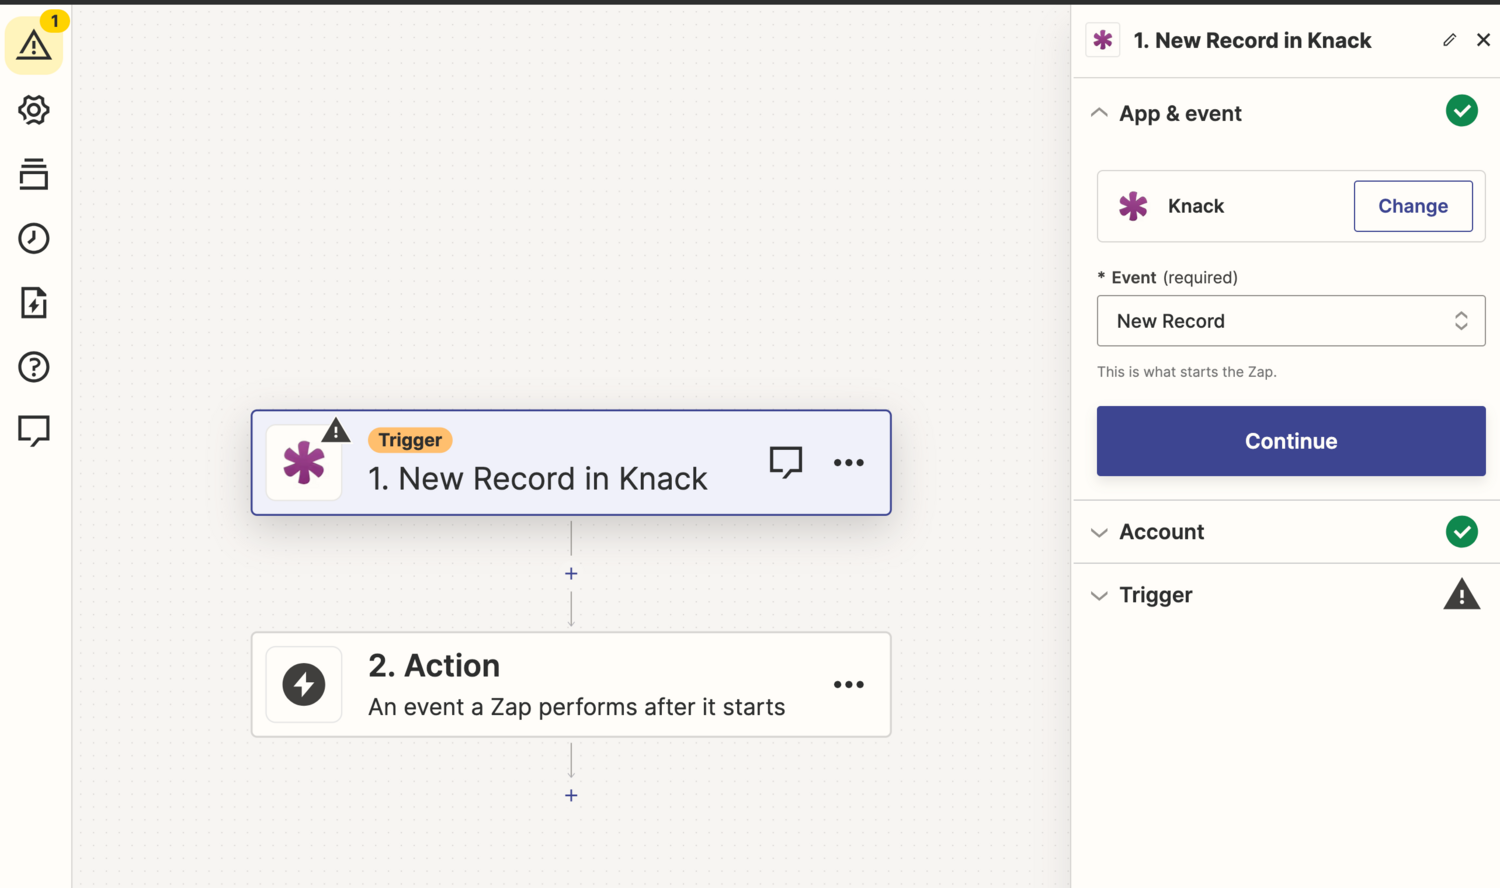1500x888 pixels.
Task: Open Zap history clock icon
Action: coord(34,238)
